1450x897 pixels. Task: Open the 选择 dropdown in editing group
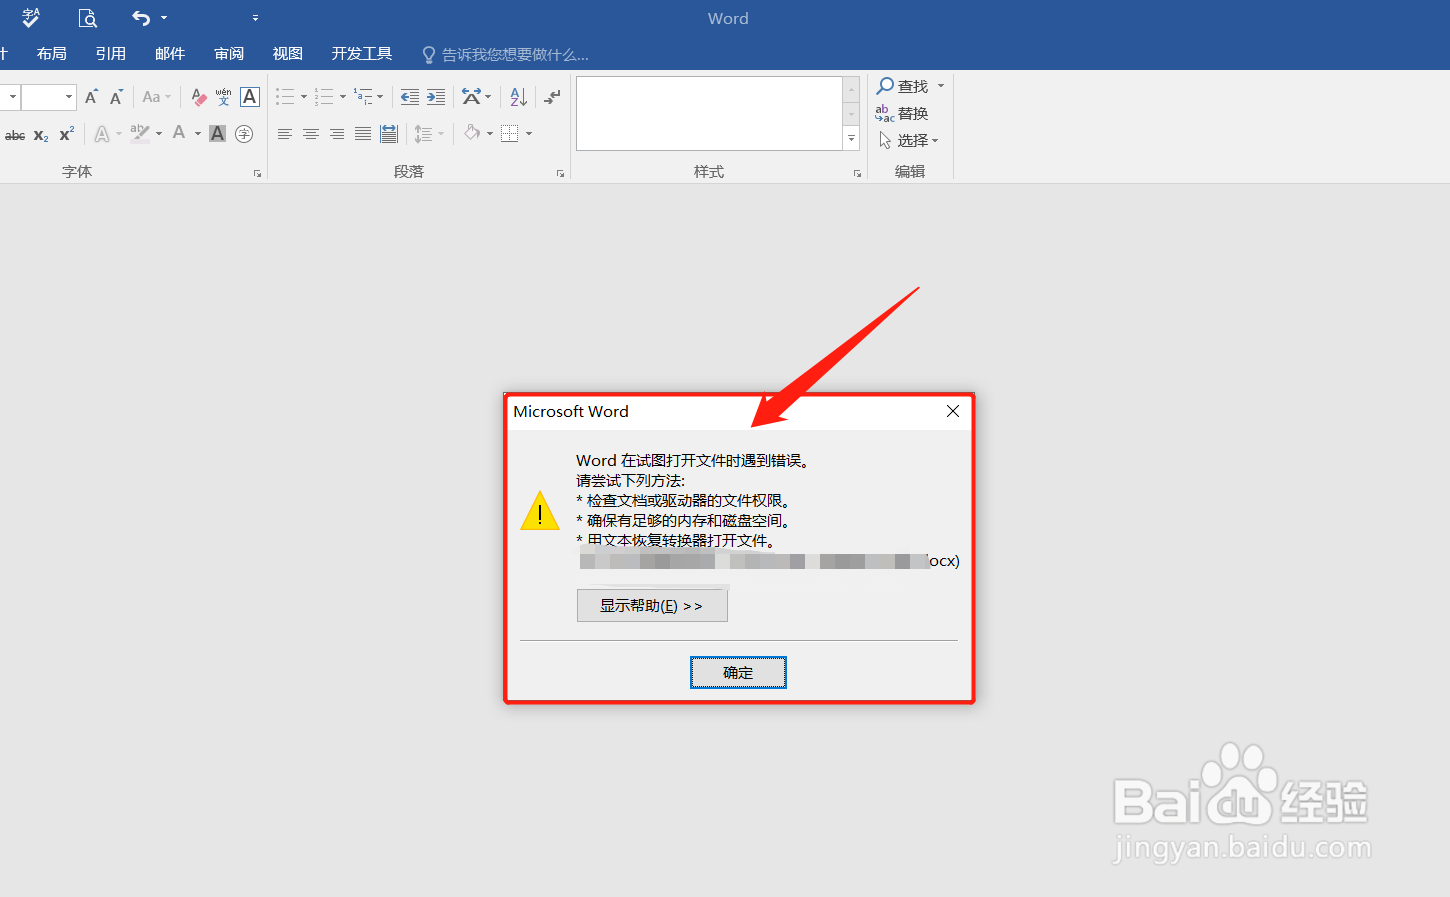tap(909, 141)
